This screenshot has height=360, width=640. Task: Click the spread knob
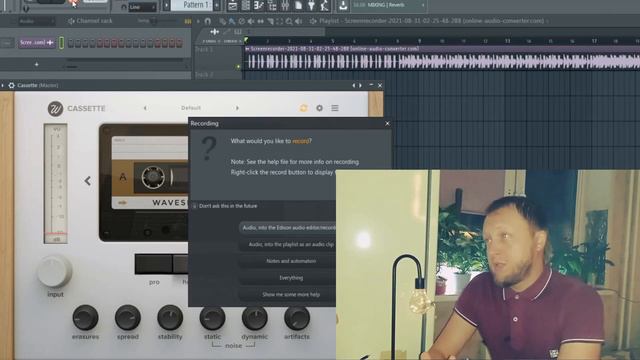tap(128, 318)
